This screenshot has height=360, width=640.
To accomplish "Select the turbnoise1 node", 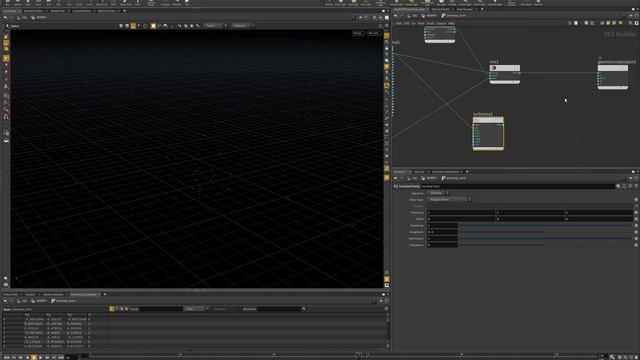I will coord(488,133).
